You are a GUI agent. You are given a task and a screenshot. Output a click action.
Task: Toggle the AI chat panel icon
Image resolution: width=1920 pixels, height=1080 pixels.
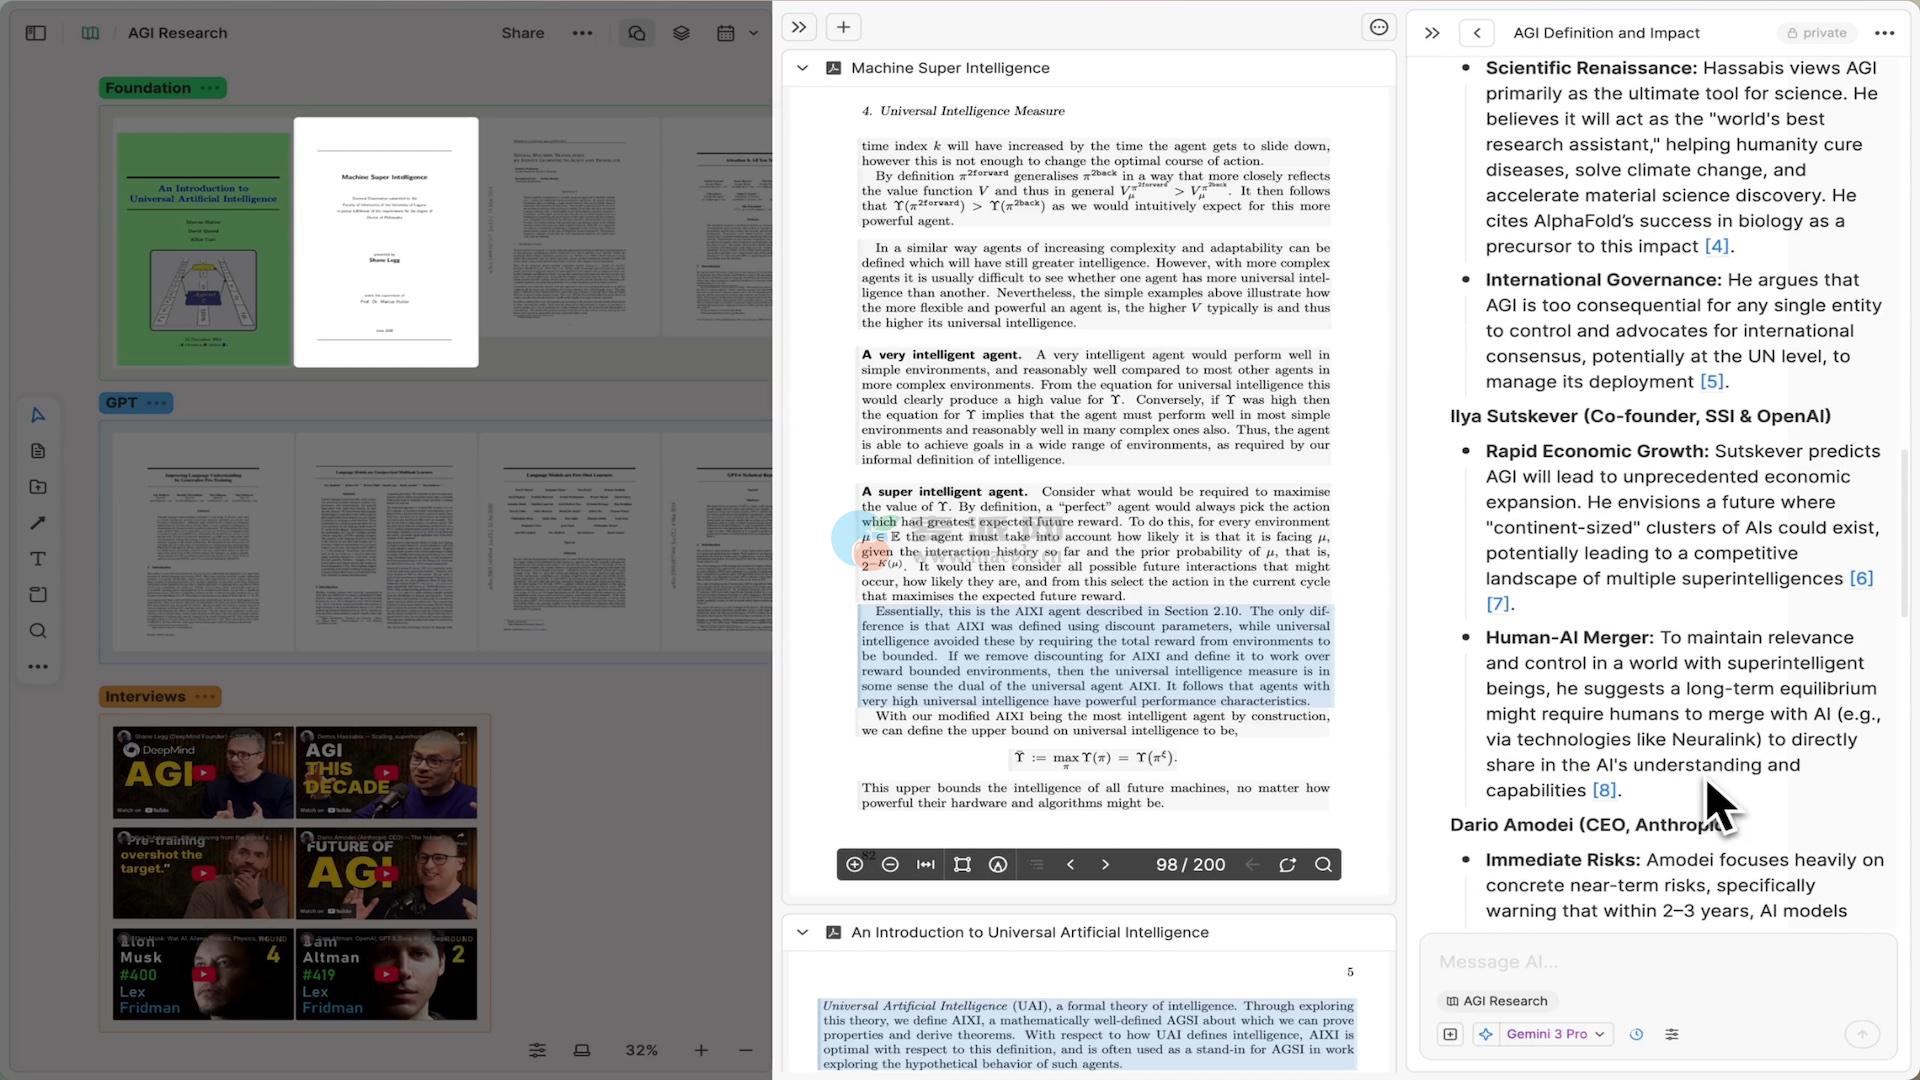637,33
